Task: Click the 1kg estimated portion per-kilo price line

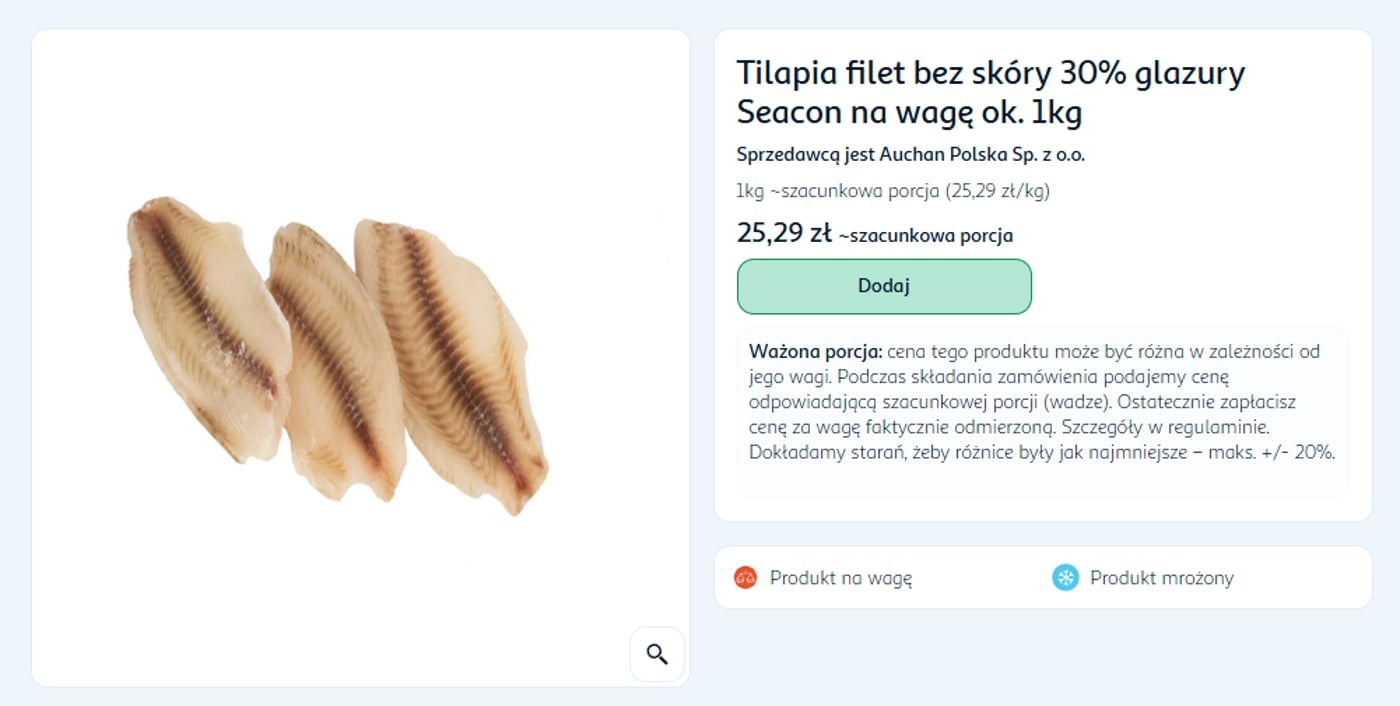Action: pos(892,190)
